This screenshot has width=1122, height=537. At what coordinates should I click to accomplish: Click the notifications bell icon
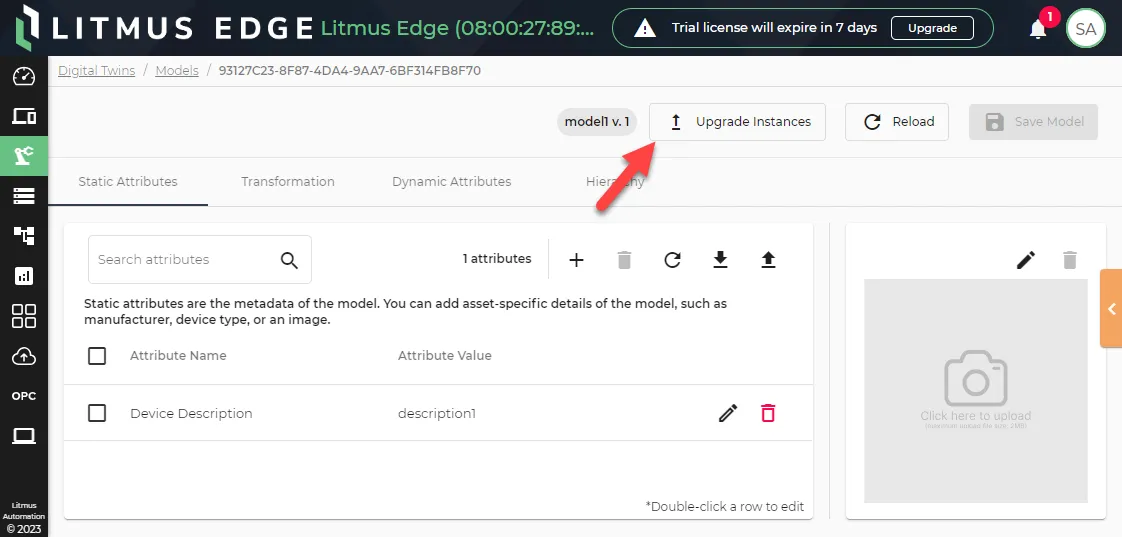(x=1038, y=29)
